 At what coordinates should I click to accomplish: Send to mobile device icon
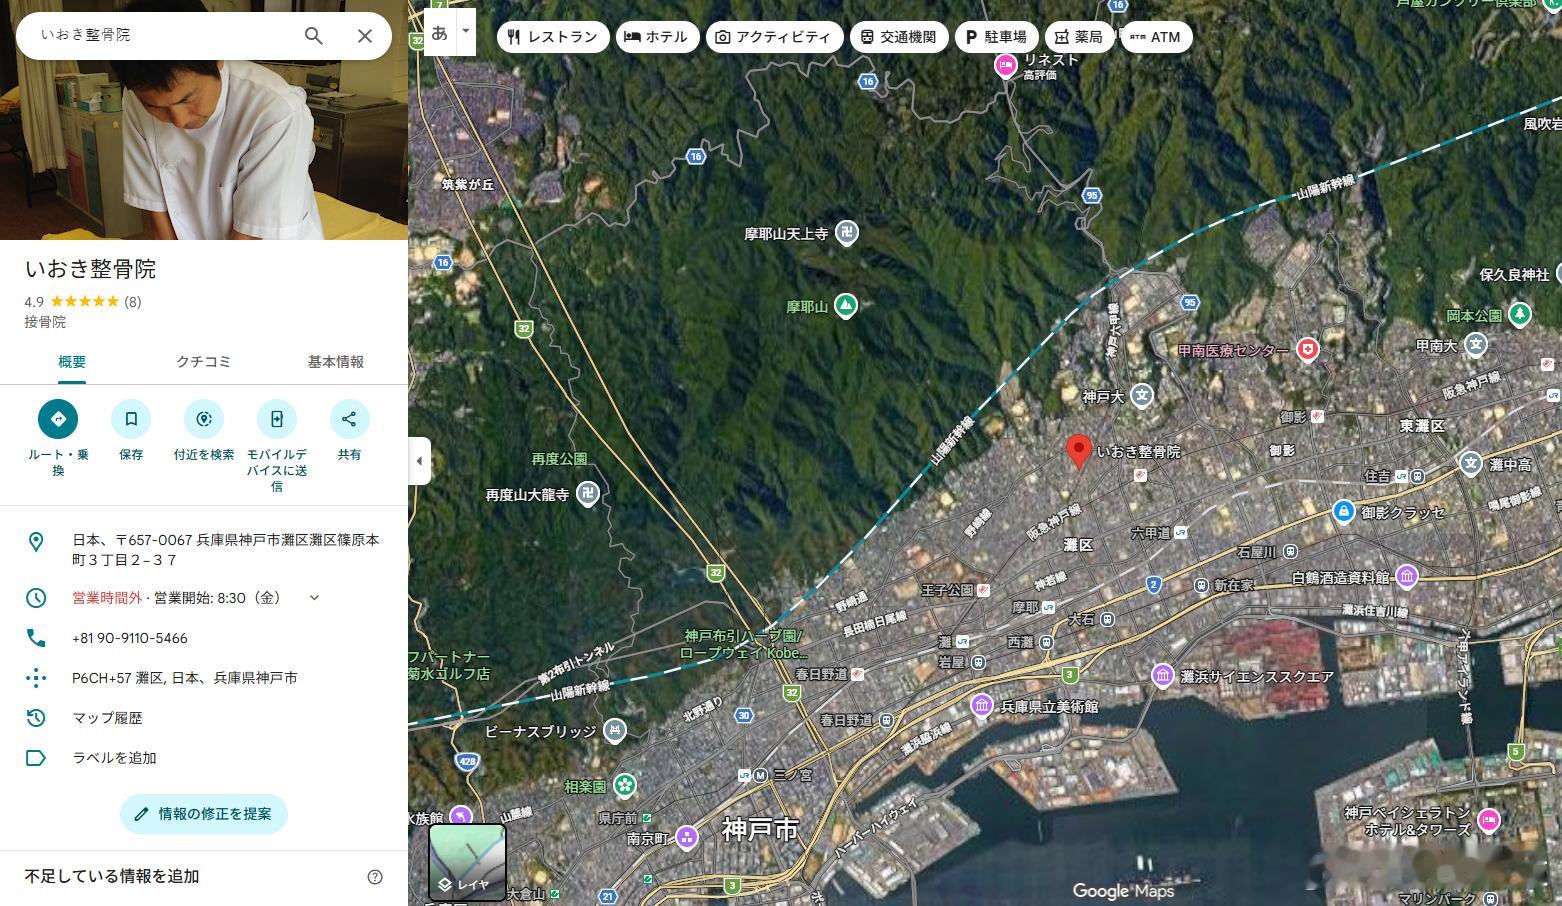277,419
